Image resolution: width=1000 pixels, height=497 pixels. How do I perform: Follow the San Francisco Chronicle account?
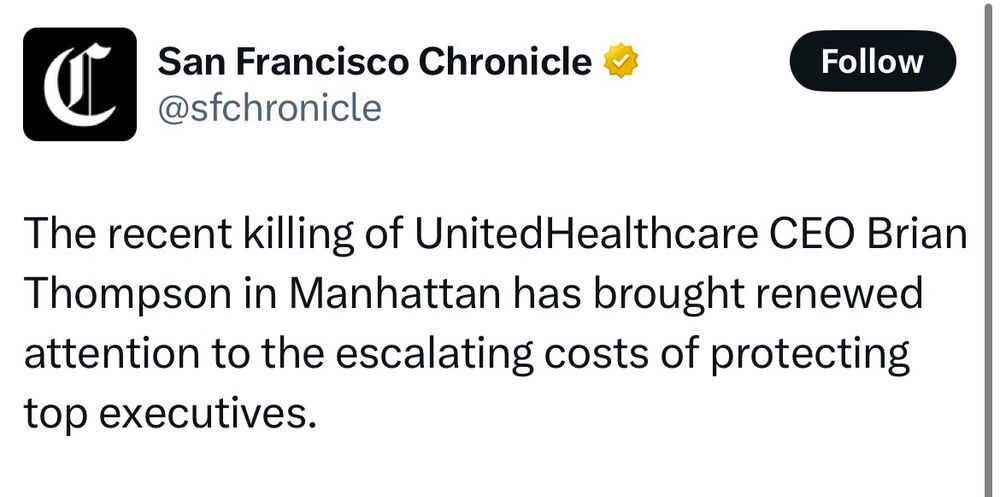point(872,61)
